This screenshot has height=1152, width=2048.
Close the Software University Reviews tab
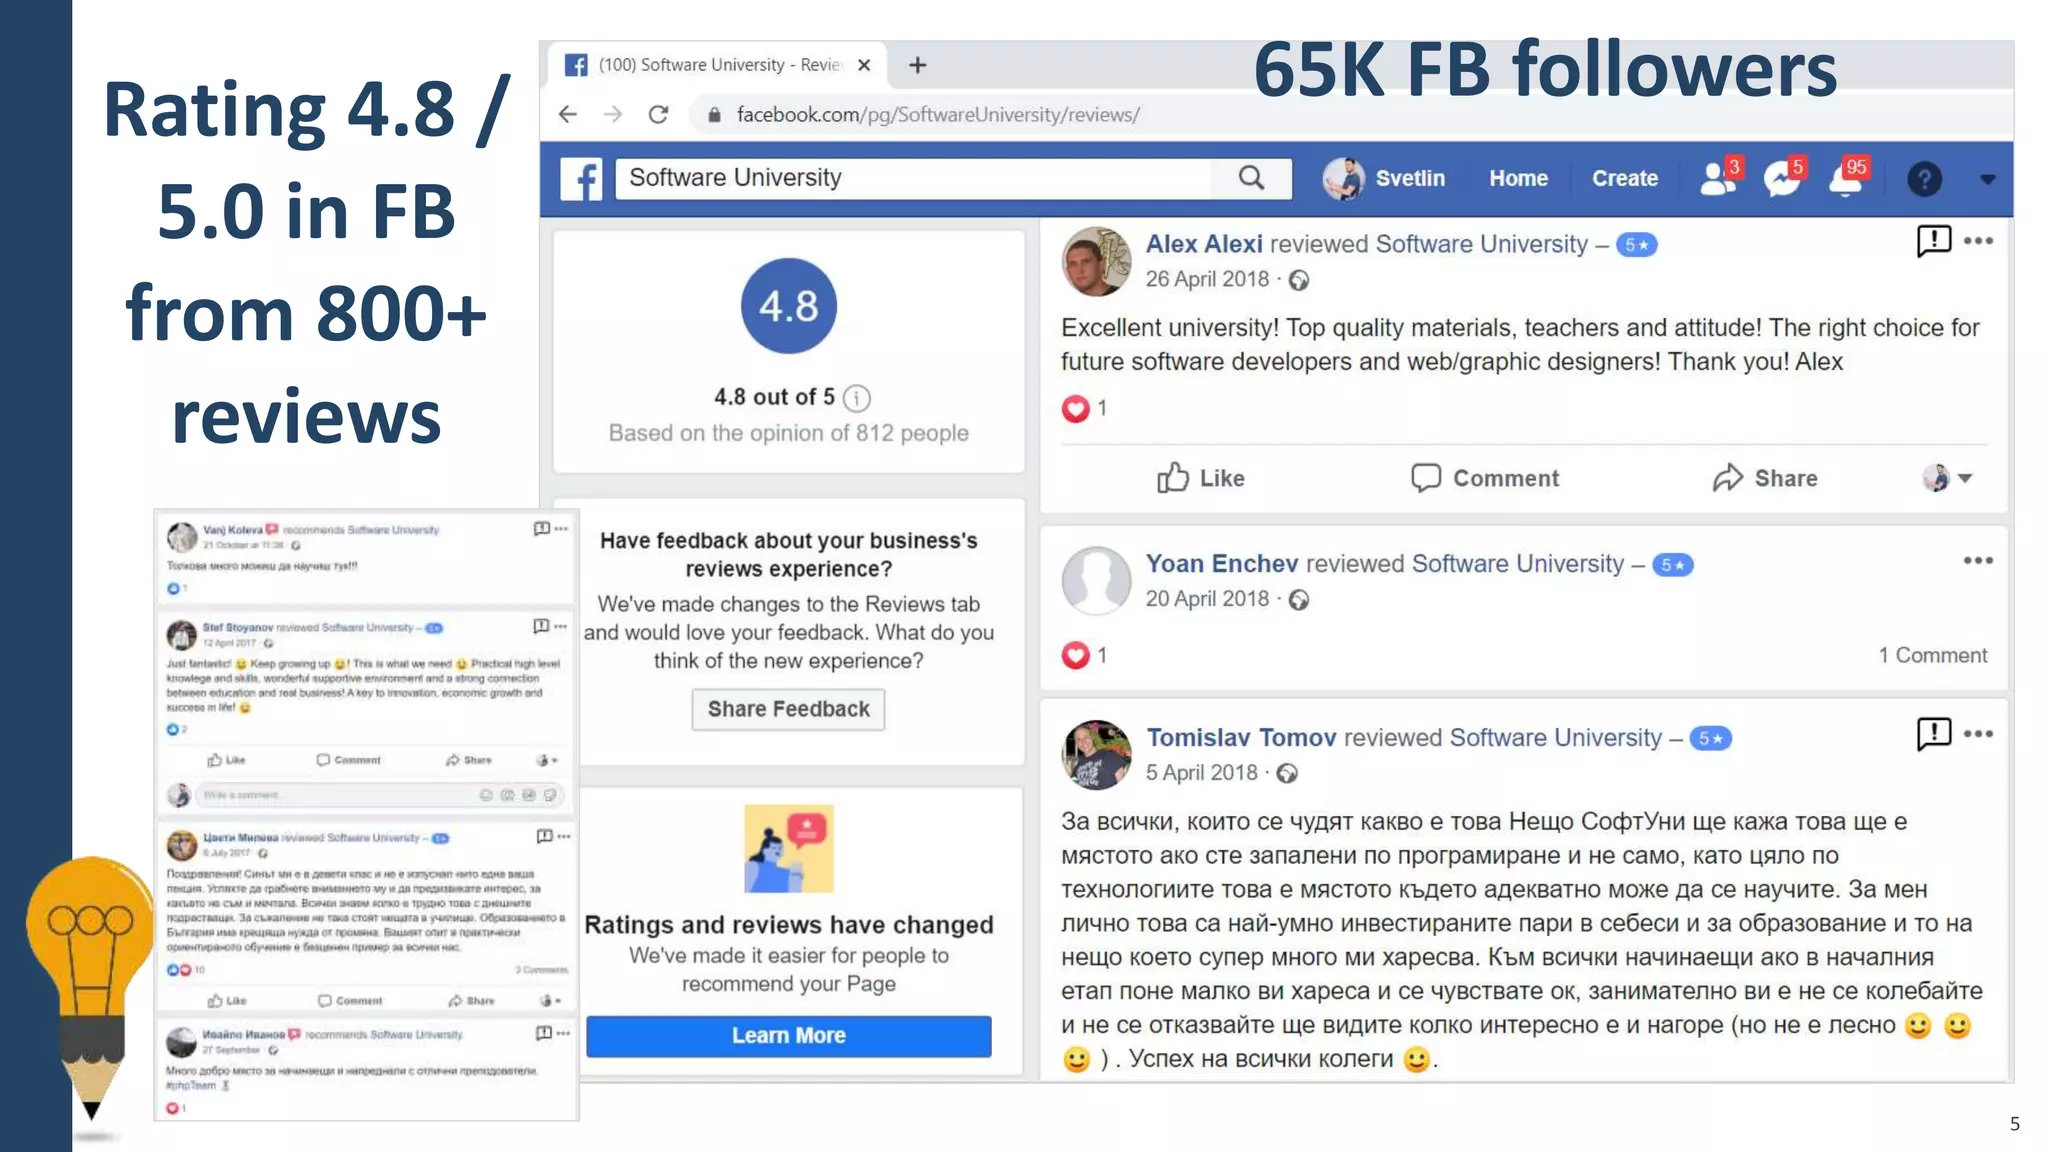(x=864, y=65)
